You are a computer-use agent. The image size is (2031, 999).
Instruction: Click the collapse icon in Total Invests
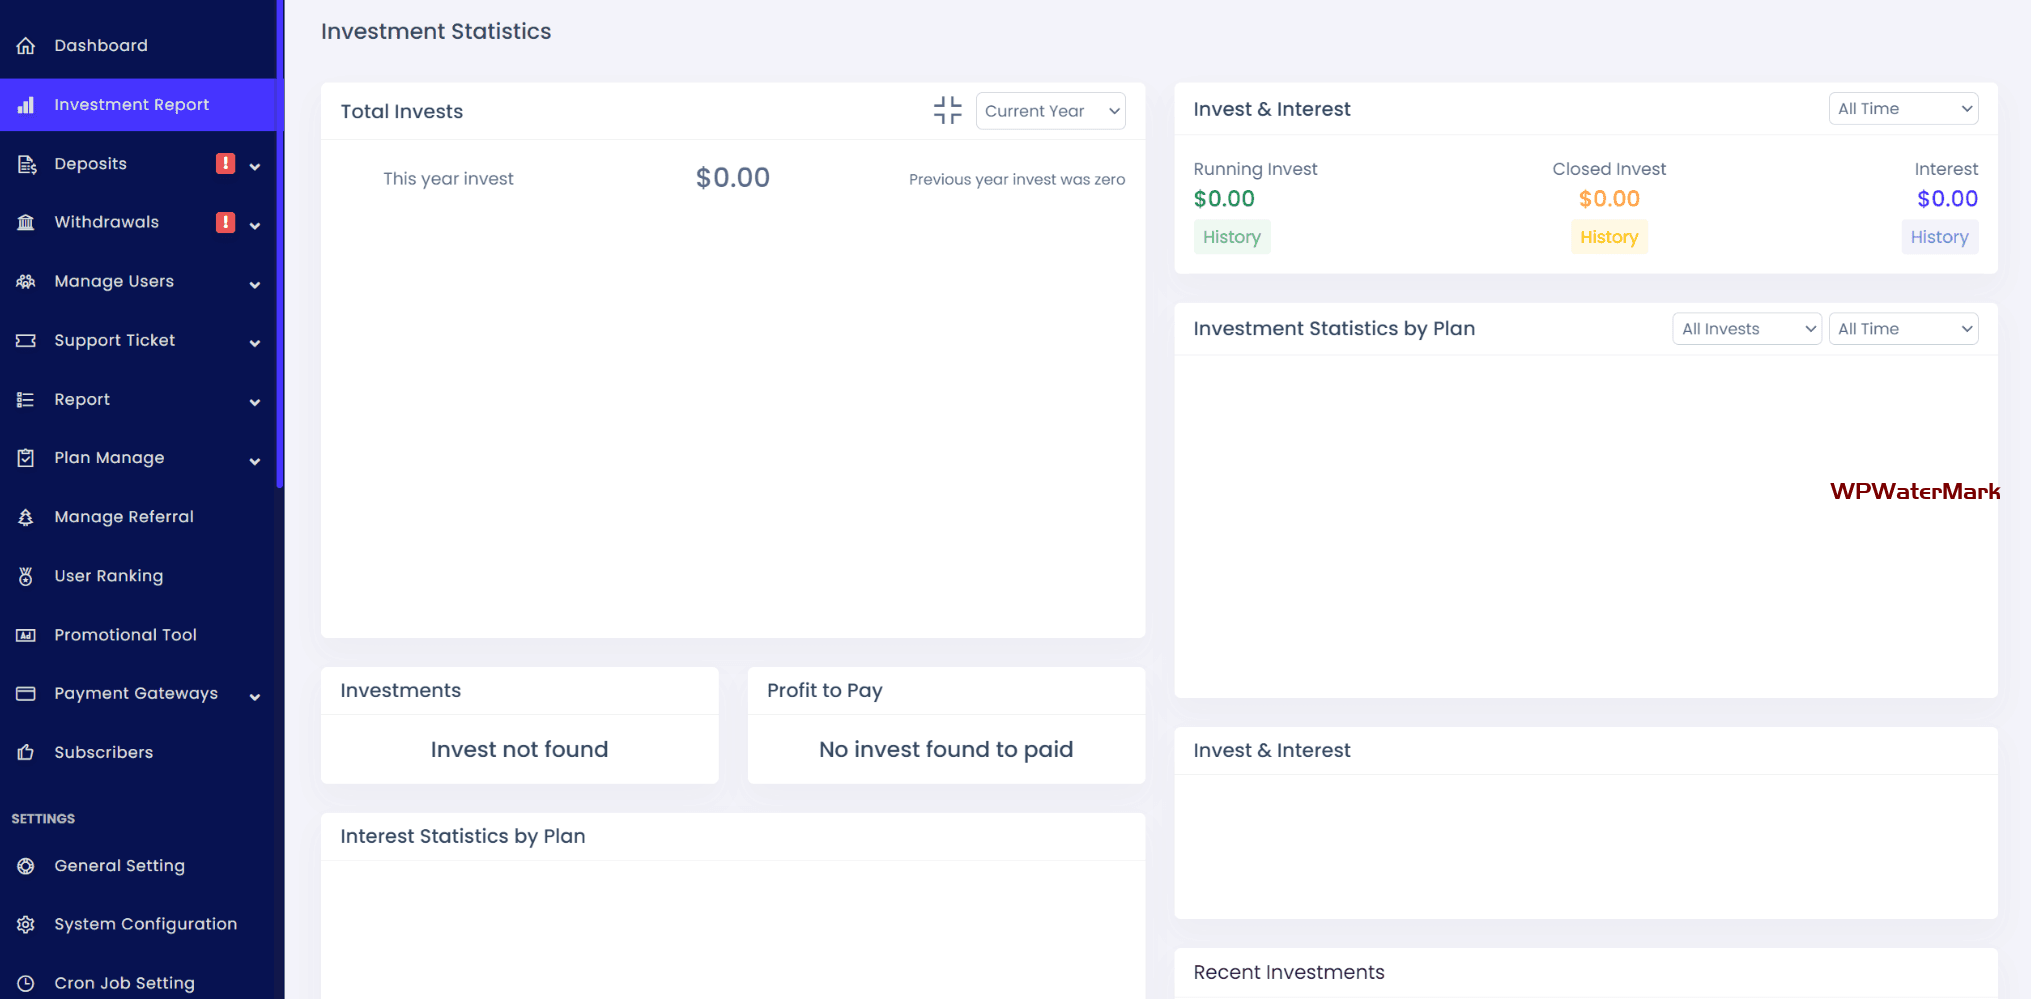click(x=947, y=110)
